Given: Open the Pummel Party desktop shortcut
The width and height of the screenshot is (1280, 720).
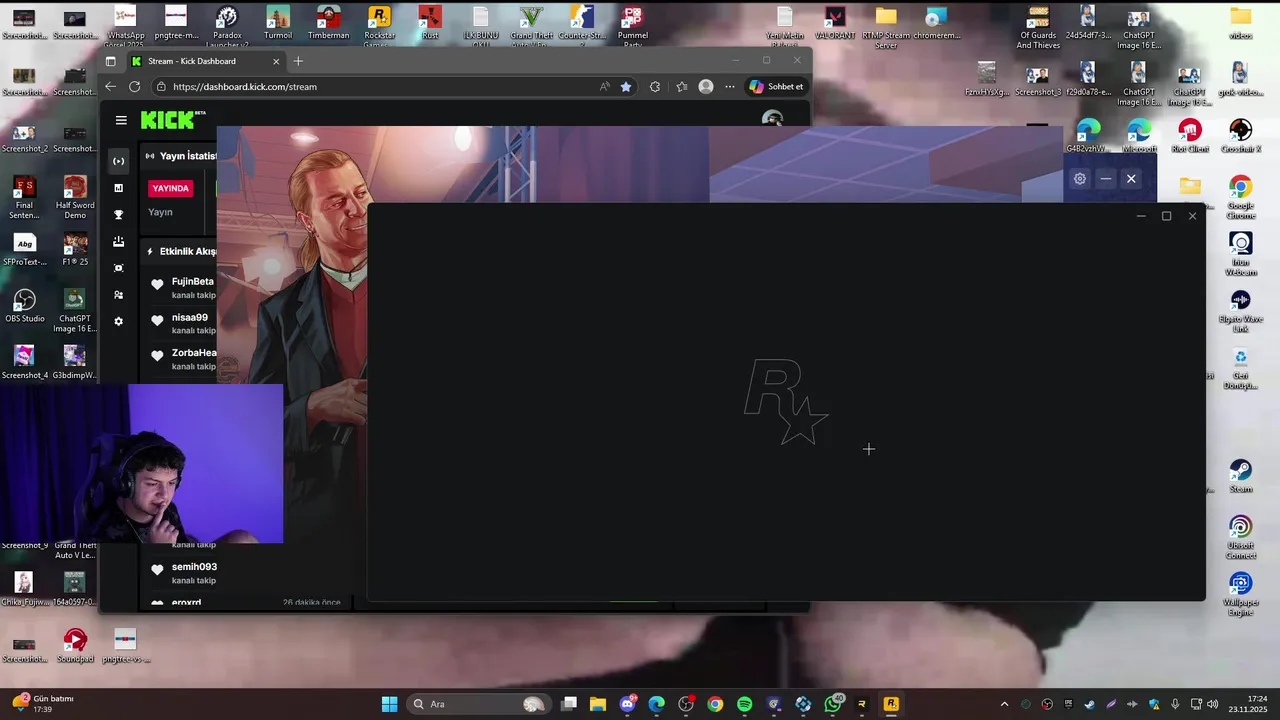Looking at the screenshot, I should [x=632, y=26].
